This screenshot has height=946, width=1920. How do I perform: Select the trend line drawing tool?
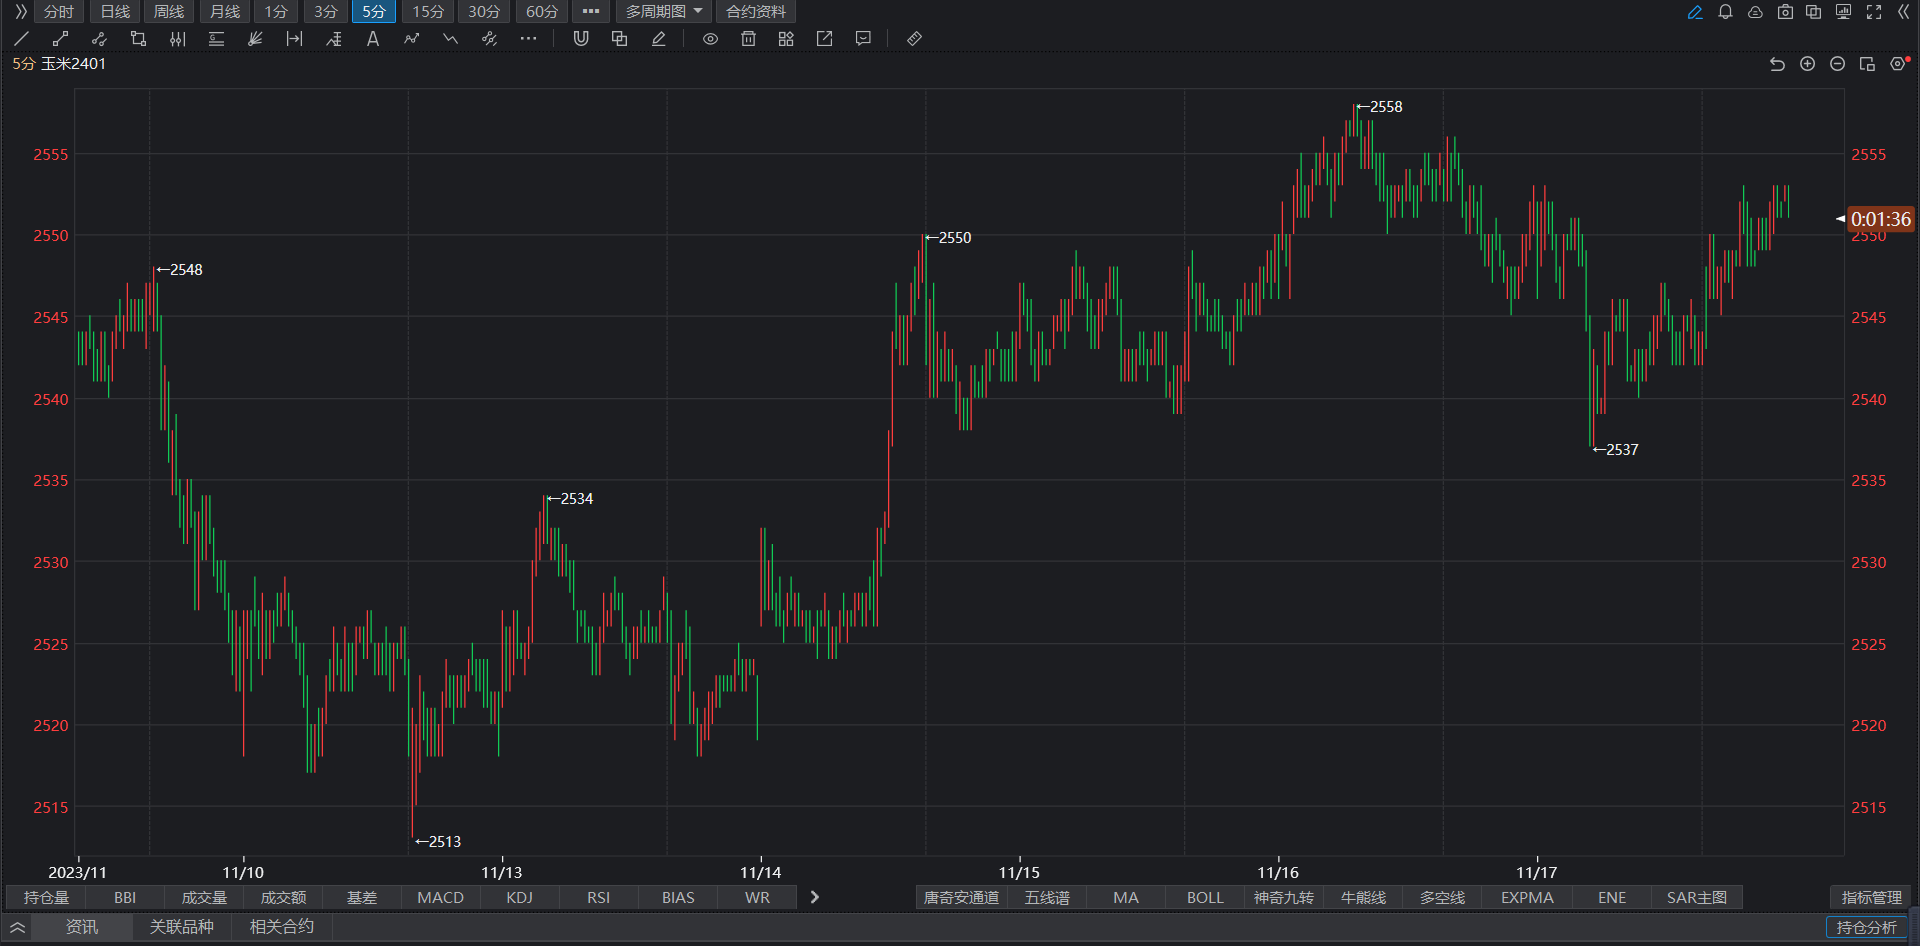[x=22, y=39]
